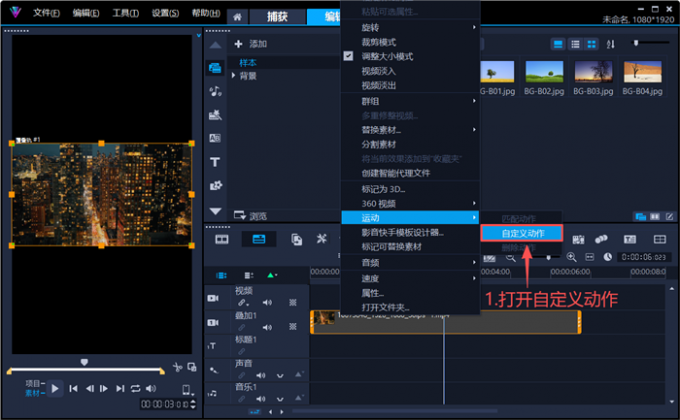
Task: Switch to timeline view icon
Action: click(259, 239)
